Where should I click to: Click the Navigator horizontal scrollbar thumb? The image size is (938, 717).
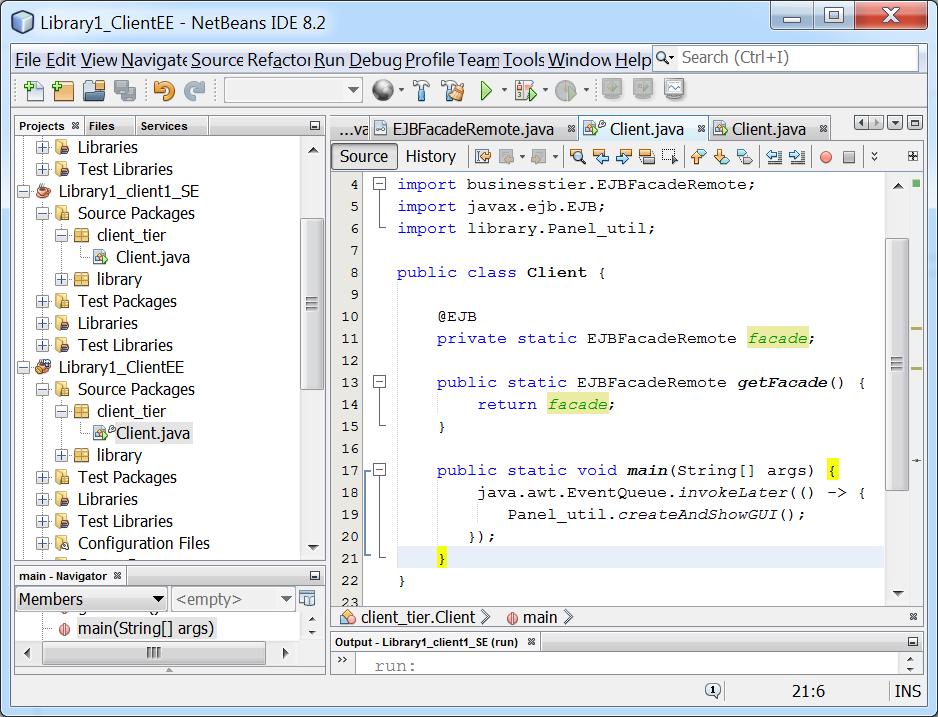[x=154, y=652]
